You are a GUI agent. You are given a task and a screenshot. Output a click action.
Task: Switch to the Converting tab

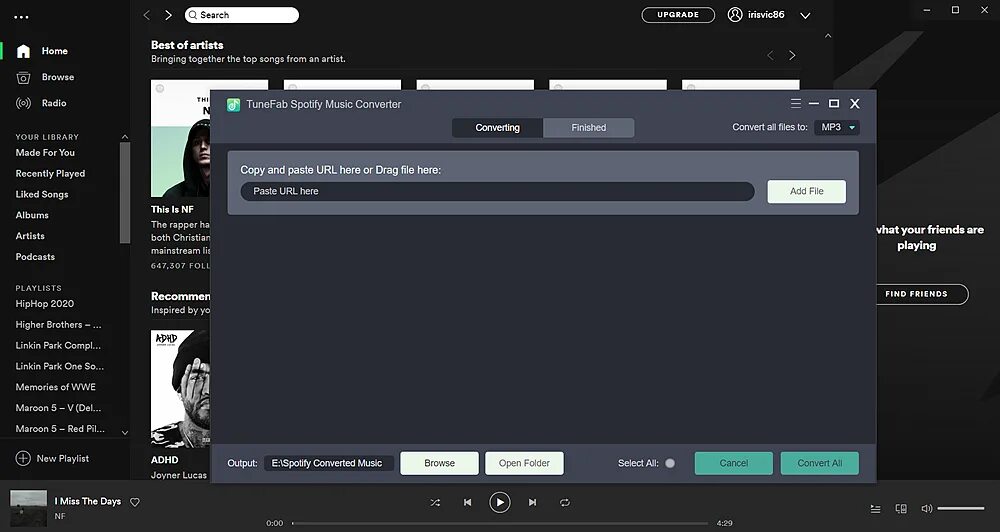497,128
